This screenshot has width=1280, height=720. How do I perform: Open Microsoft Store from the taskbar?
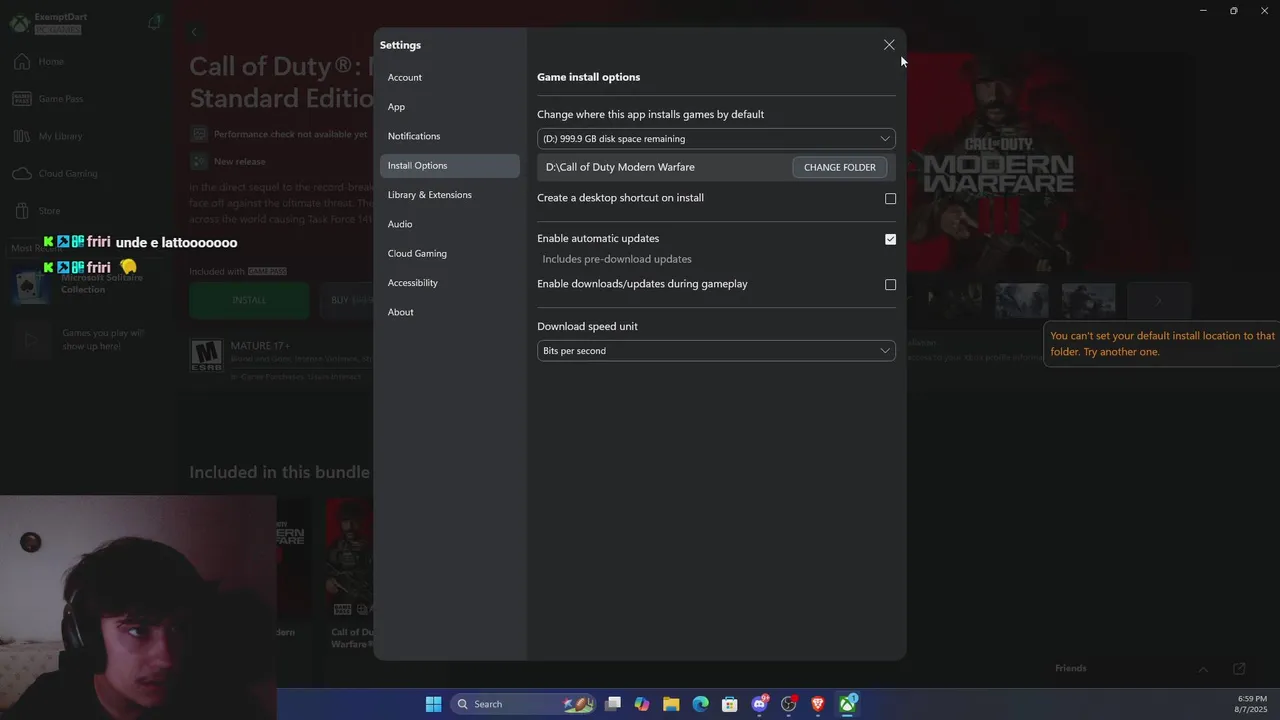click(x=730, y=704)
